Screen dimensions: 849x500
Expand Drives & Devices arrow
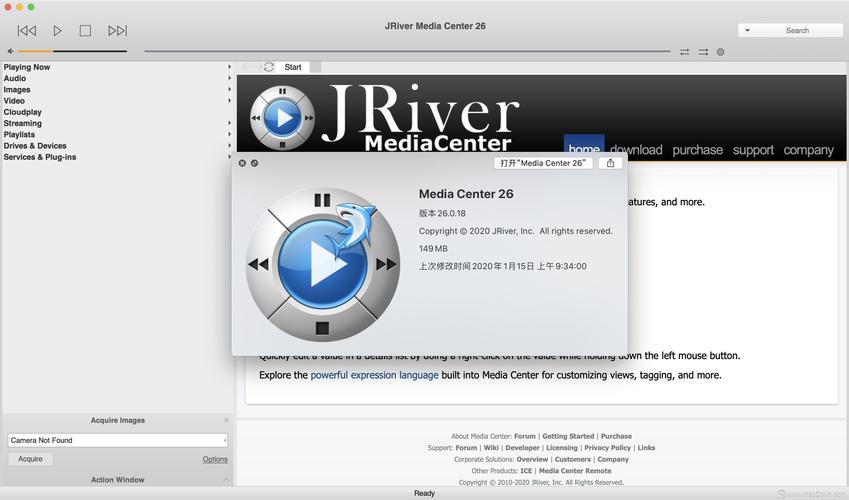[x=230, y=146]
